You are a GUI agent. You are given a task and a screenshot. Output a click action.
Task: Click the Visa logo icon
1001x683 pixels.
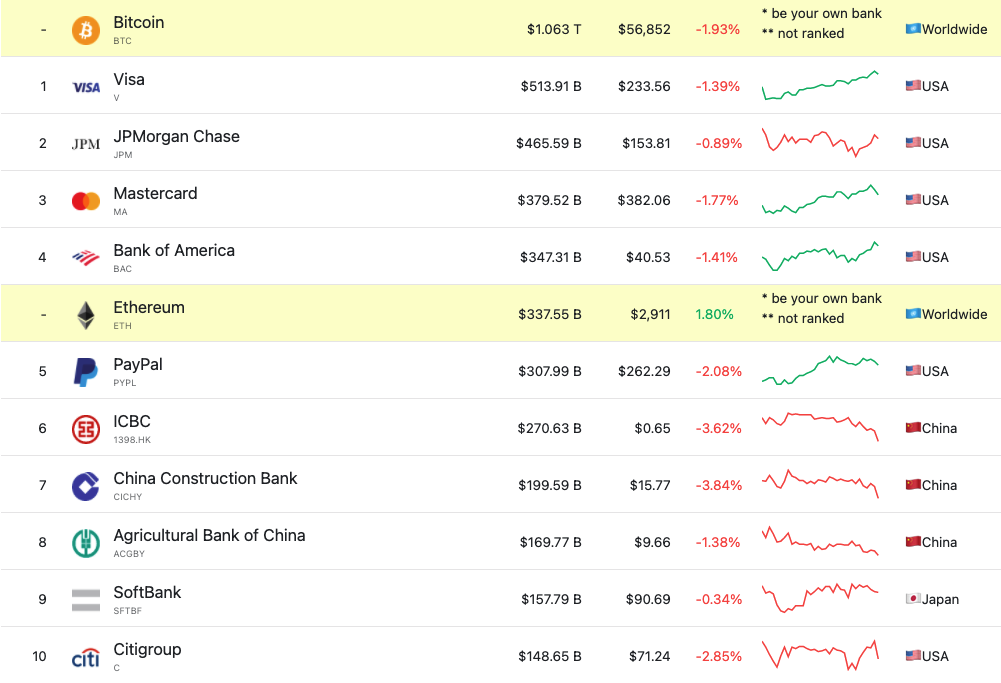coord(86,87)
